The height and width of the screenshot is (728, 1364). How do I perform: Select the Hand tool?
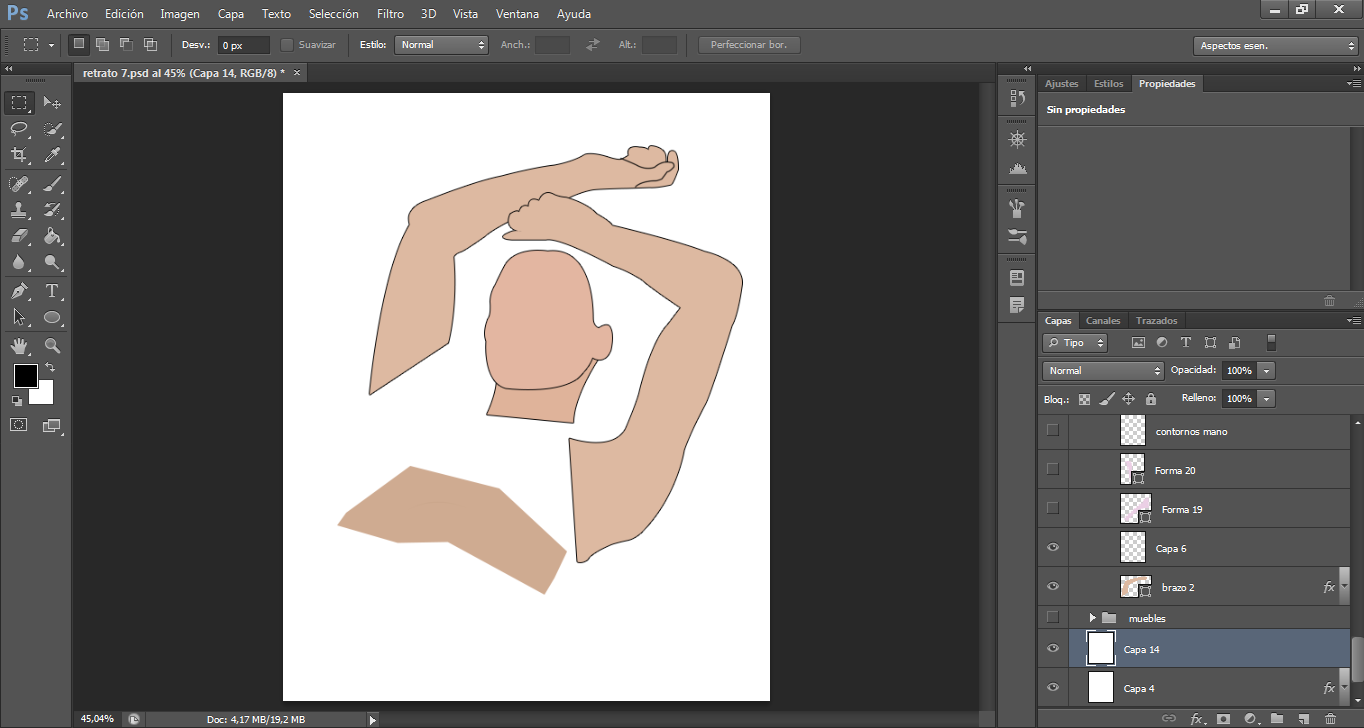19,346
